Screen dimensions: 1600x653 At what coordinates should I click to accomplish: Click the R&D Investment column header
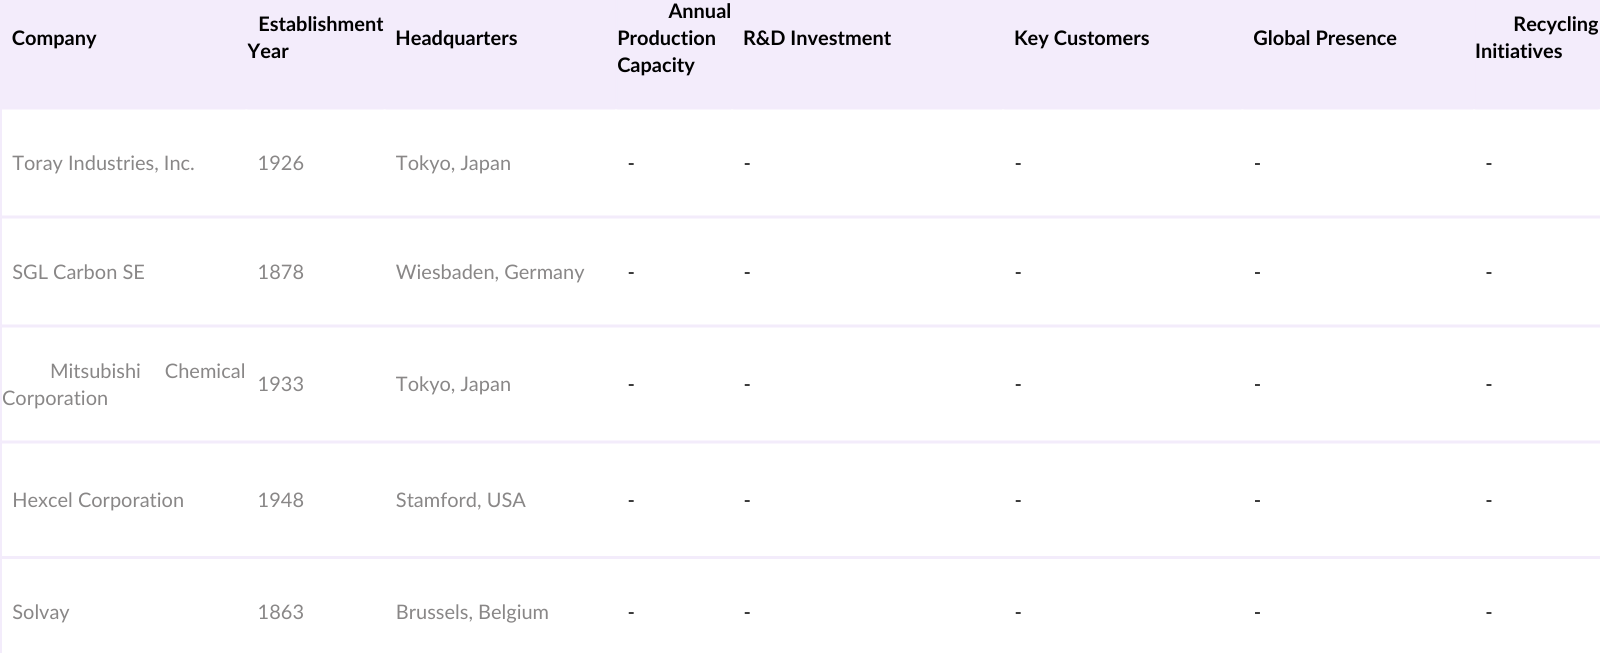tap(817, 38)
